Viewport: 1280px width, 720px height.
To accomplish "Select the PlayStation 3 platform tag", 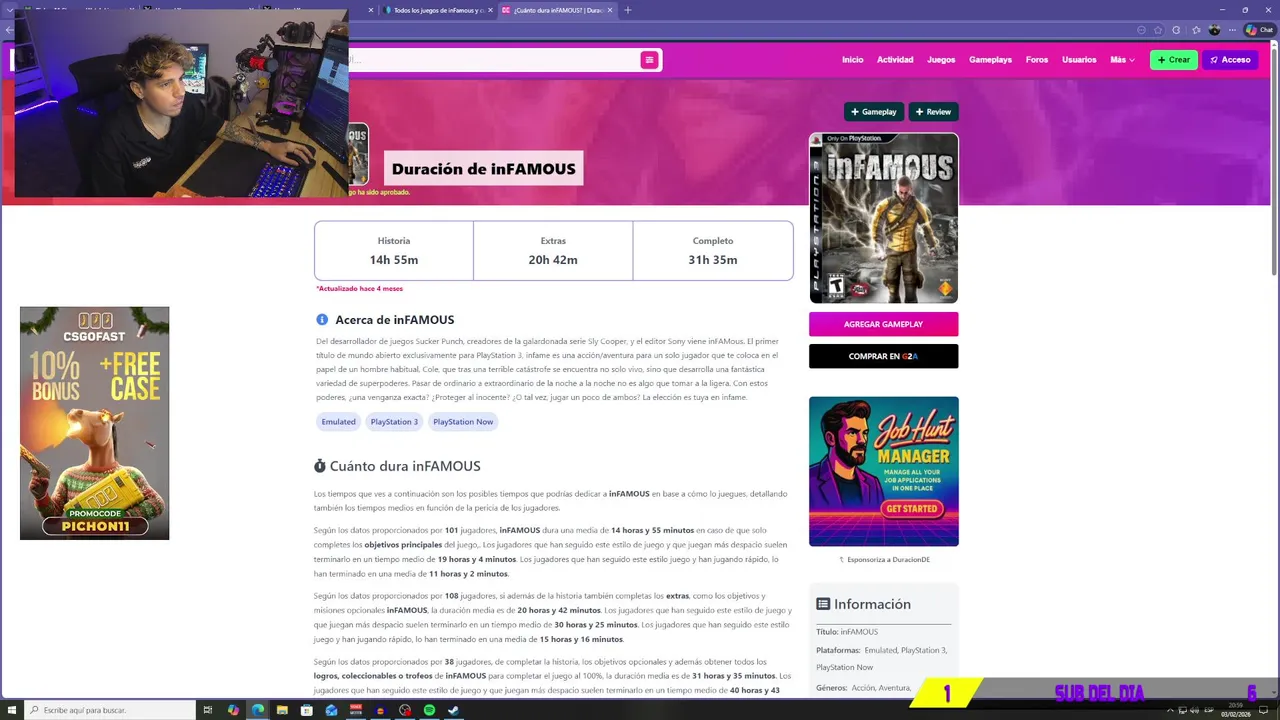I will (394, 421).
